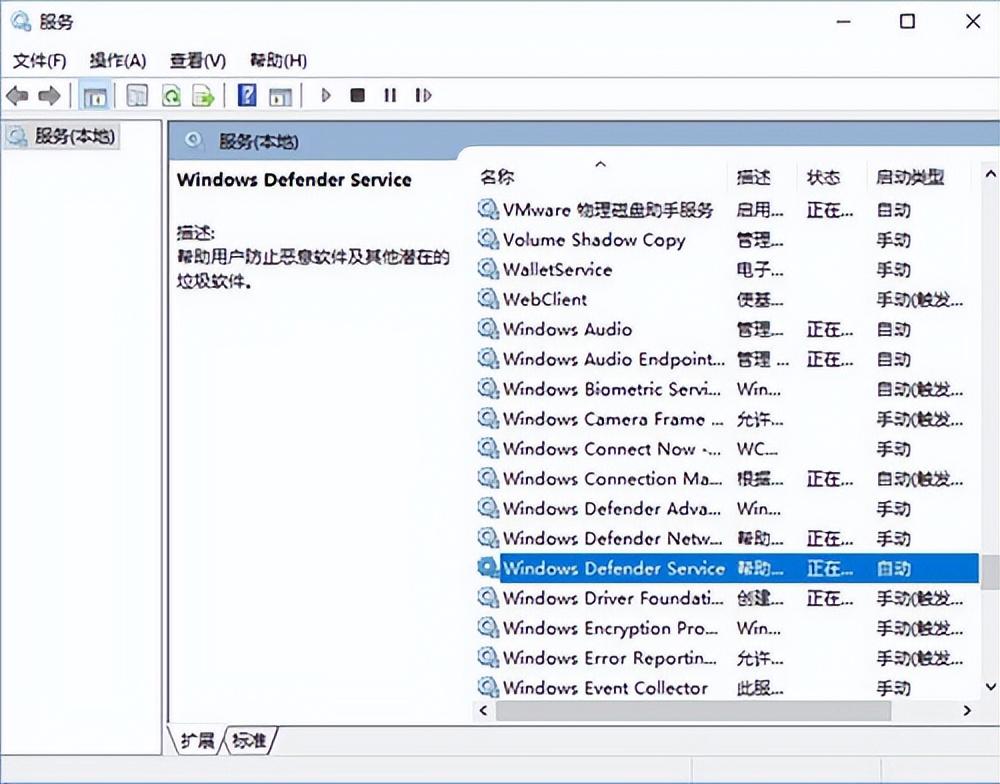Click the Back arrow toolbar icon
1000x784 pixels.
click(17, 96)
